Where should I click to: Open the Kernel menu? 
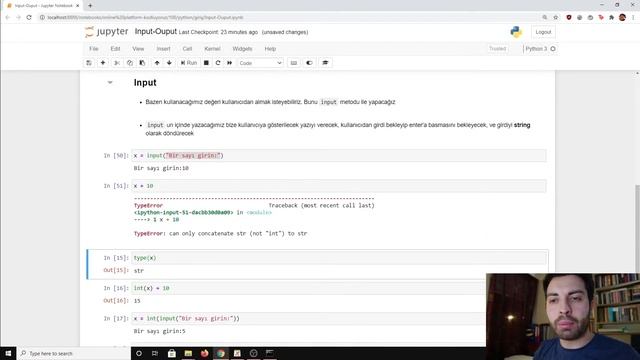pyautogui.click(x=212, y=49)
